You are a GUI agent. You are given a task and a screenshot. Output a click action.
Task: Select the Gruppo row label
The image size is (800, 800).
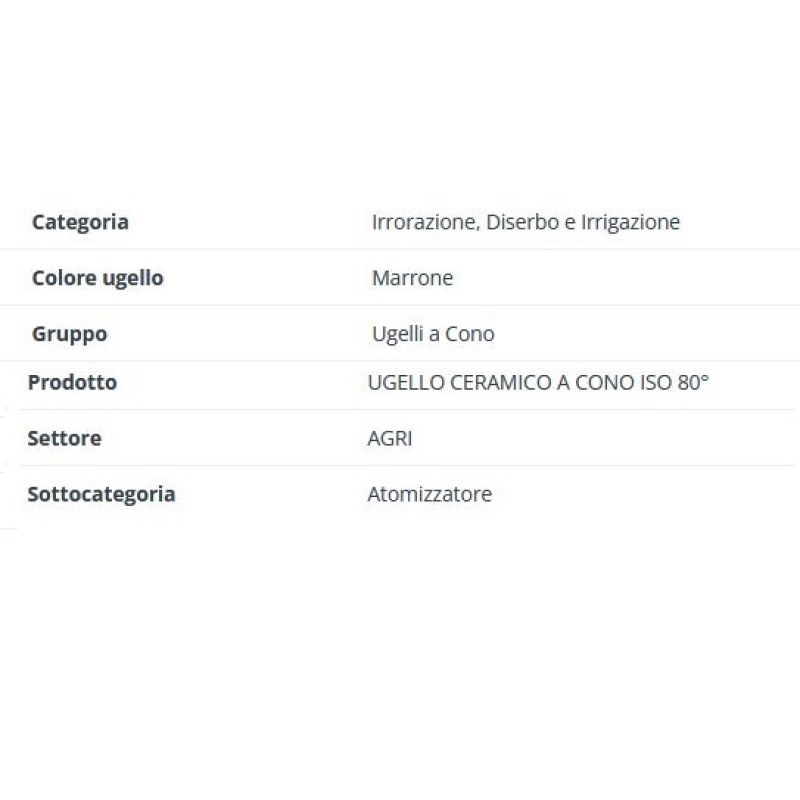click(x=69, y=334)
